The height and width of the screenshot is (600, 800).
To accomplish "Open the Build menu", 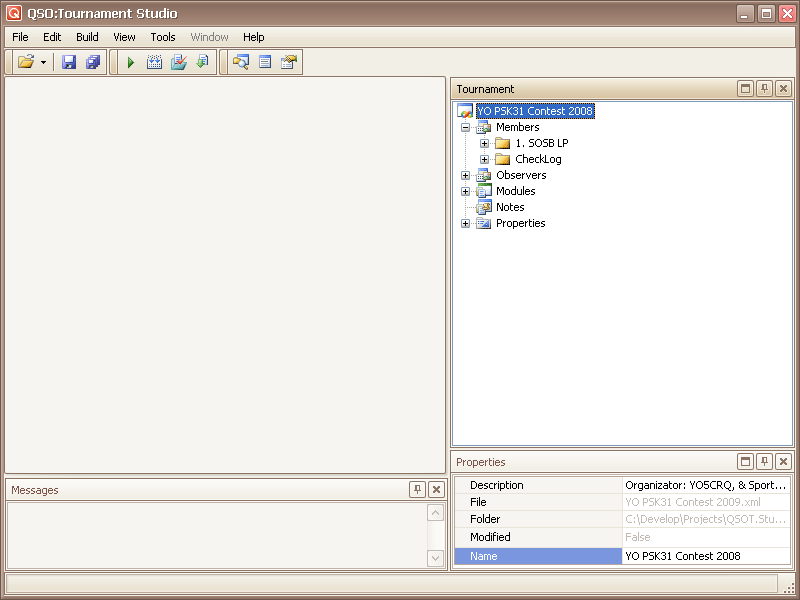I will click(87, 37).
